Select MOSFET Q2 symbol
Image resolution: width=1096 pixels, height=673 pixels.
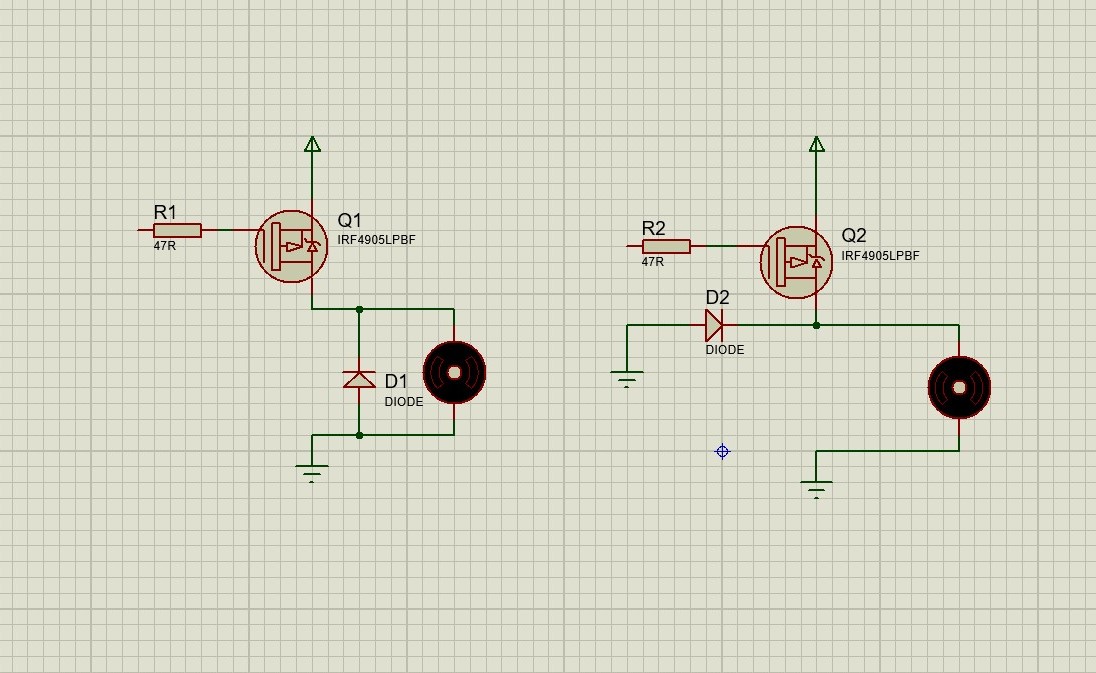[796, 262]
